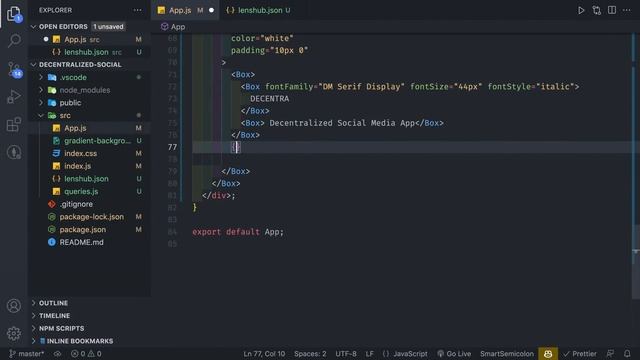
Task: Open the Explorer view icon
Action: click(14, 13)
